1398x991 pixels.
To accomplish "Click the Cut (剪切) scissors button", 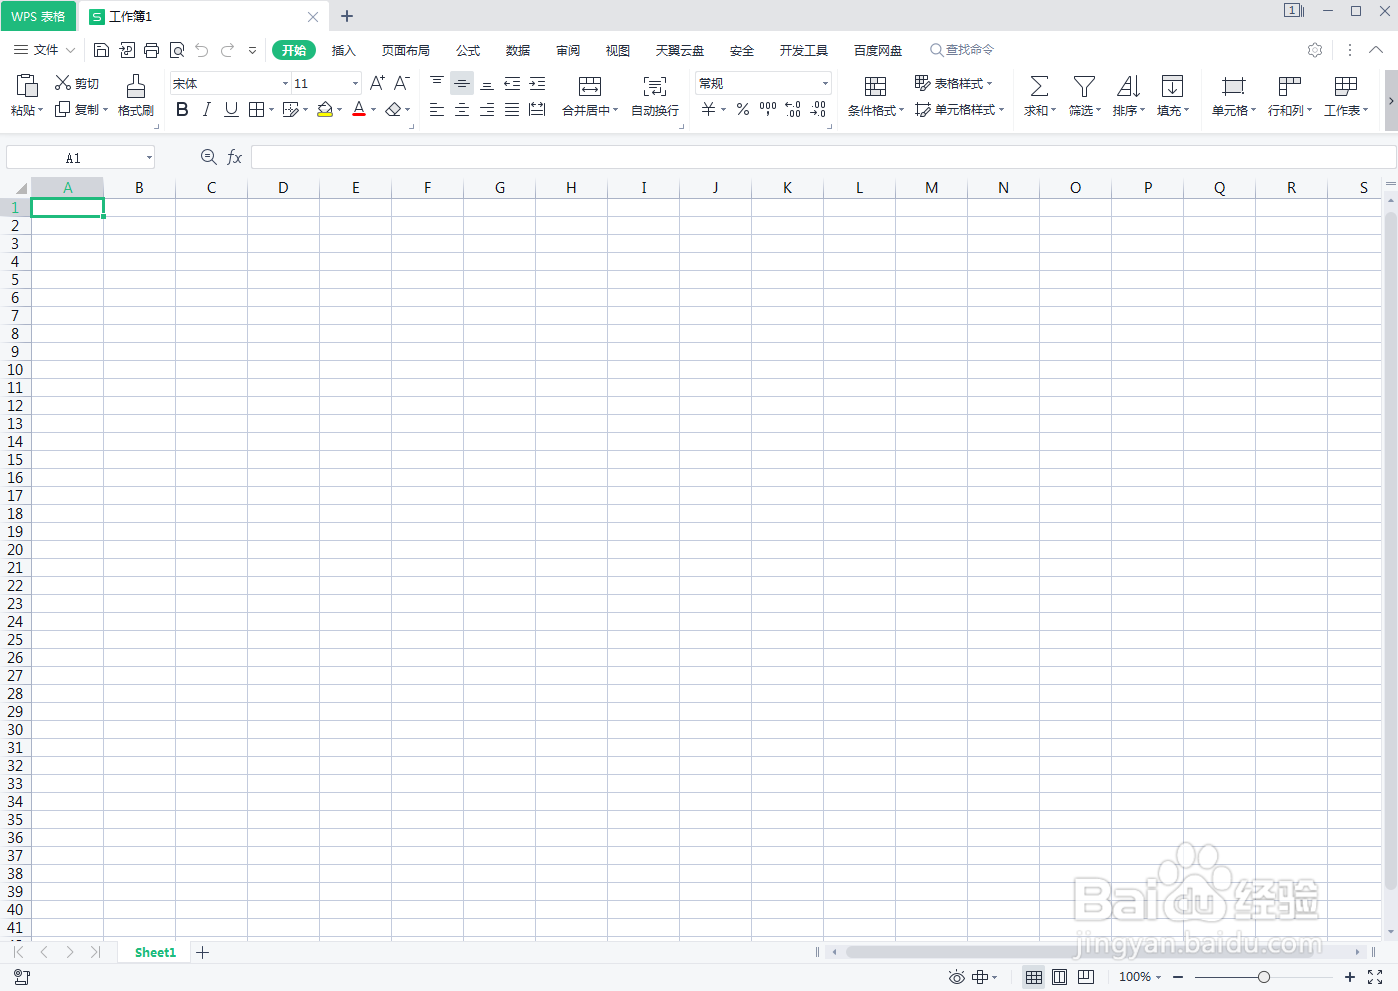I will coord(77,83).
